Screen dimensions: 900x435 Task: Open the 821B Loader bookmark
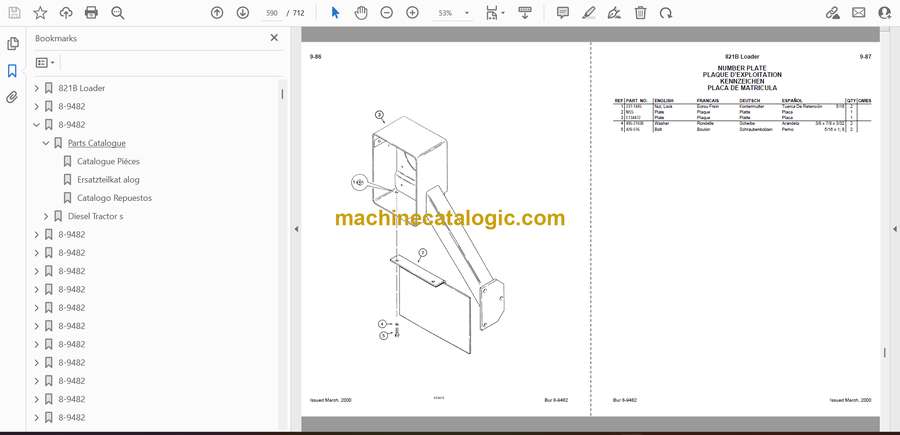pyautogui.click(x=82, y=88)
